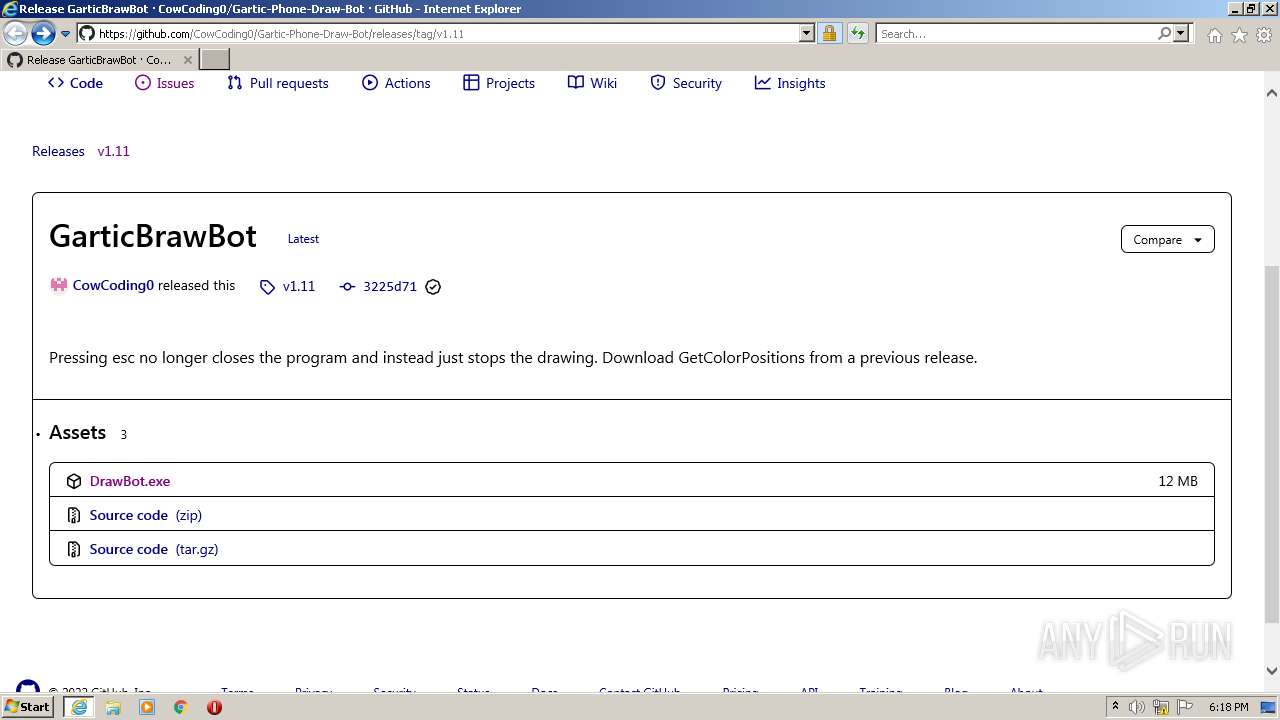This screenshot has height=720, width=1280.
Task: Open the CowCoding0 user profile link
Action: pyautogui.click(x=113, y=285)
